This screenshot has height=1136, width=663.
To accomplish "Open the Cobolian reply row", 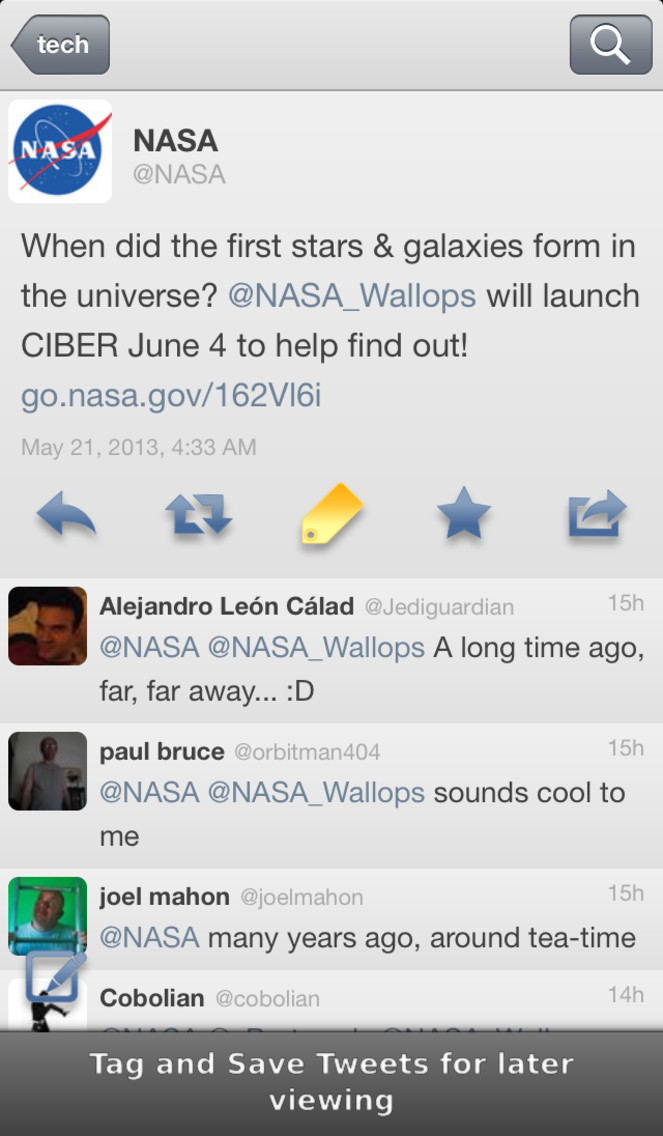I will (x=331, y=1000).
